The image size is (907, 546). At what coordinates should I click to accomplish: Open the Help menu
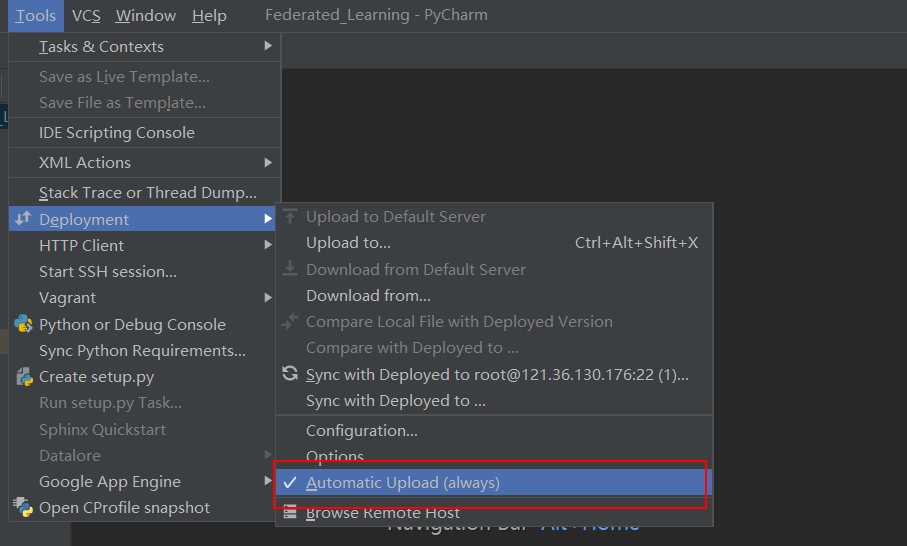pyautogui.click(x=209, y=16)
